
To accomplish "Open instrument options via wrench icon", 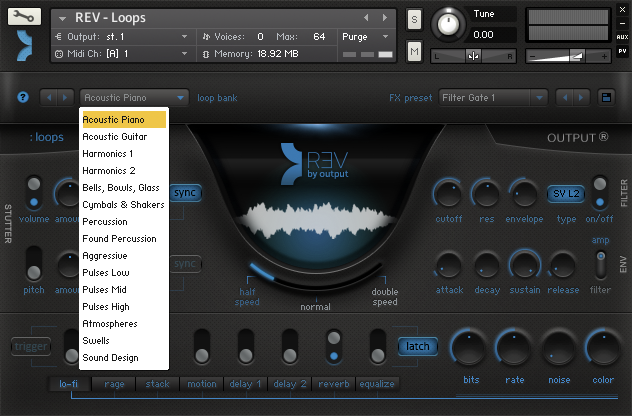I will click(x=24, y=16).
